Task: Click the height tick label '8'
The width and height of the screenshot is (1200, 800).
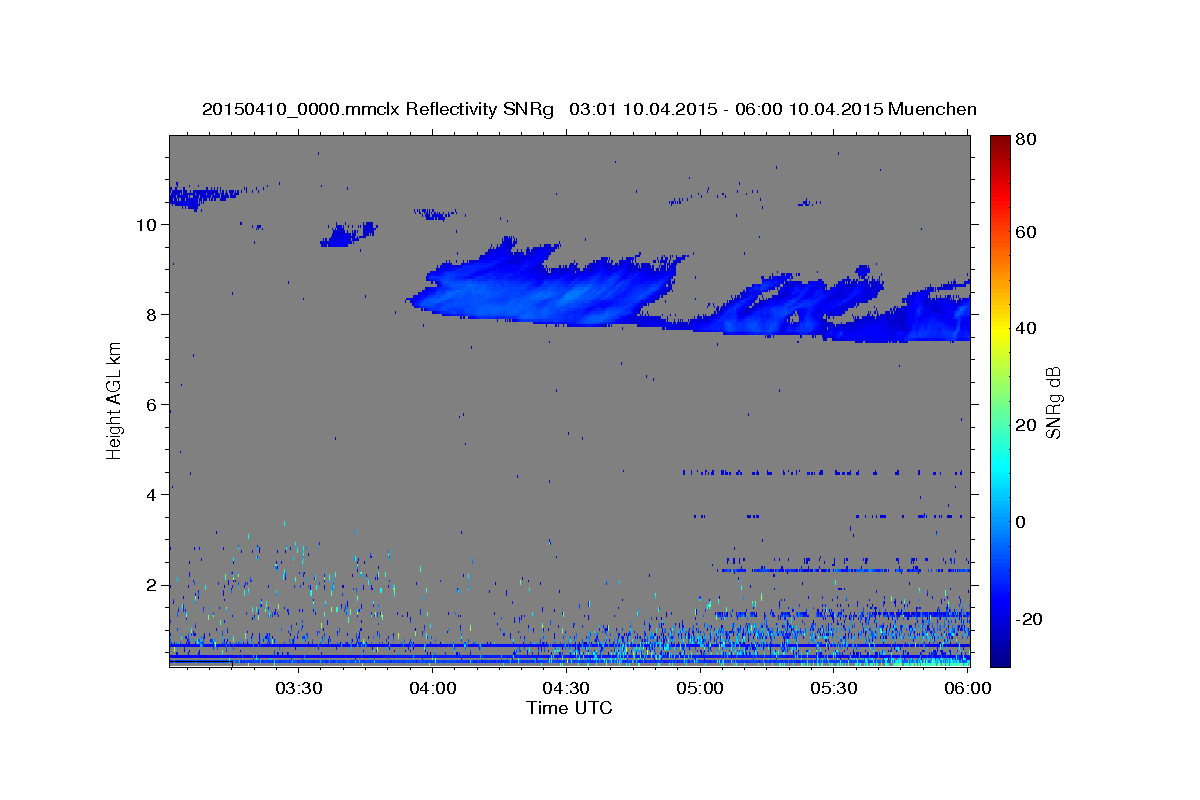Action: click(x=150, y=315)
